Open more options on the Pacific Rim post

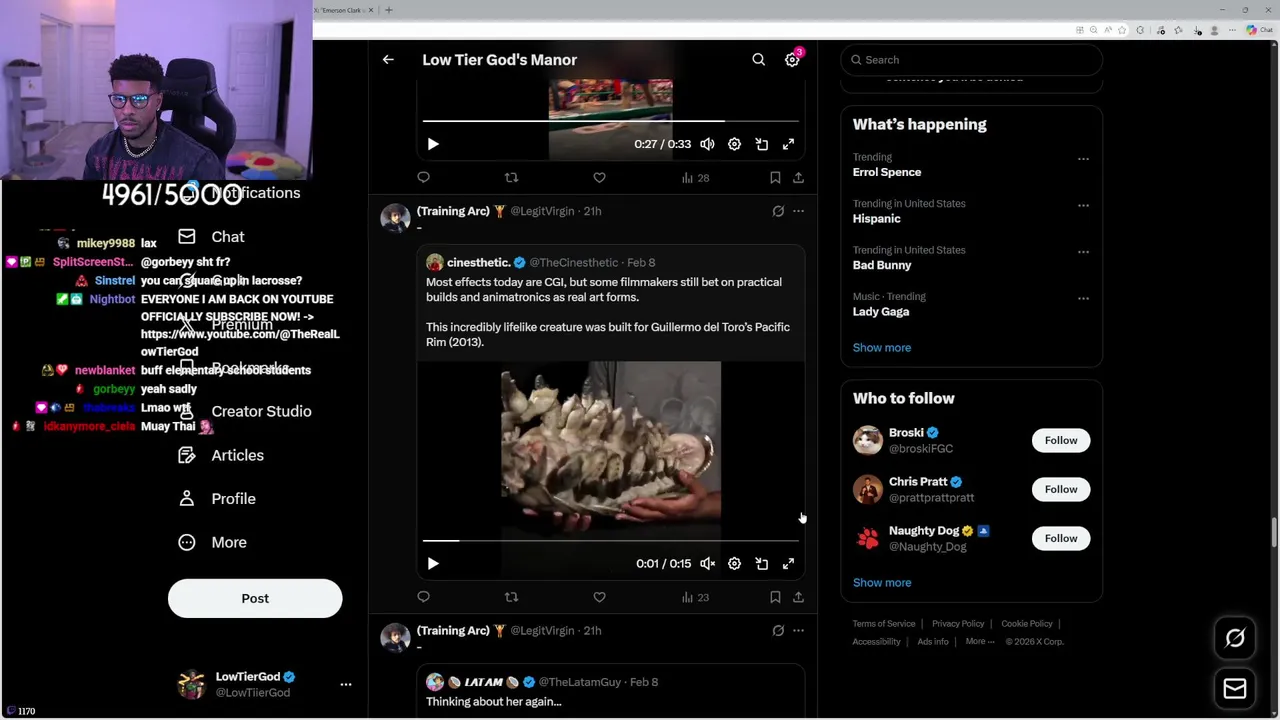(x=798, y=211)
